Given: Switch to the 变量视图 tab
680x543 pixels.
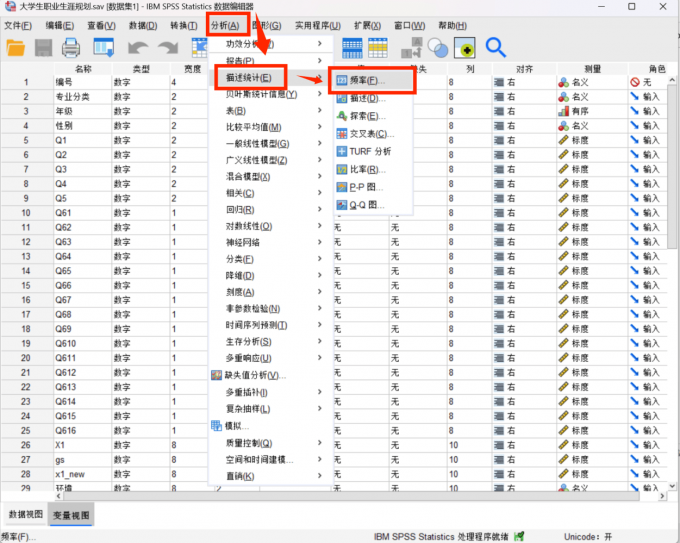Looking at the screenshot, I should (71, 515).
